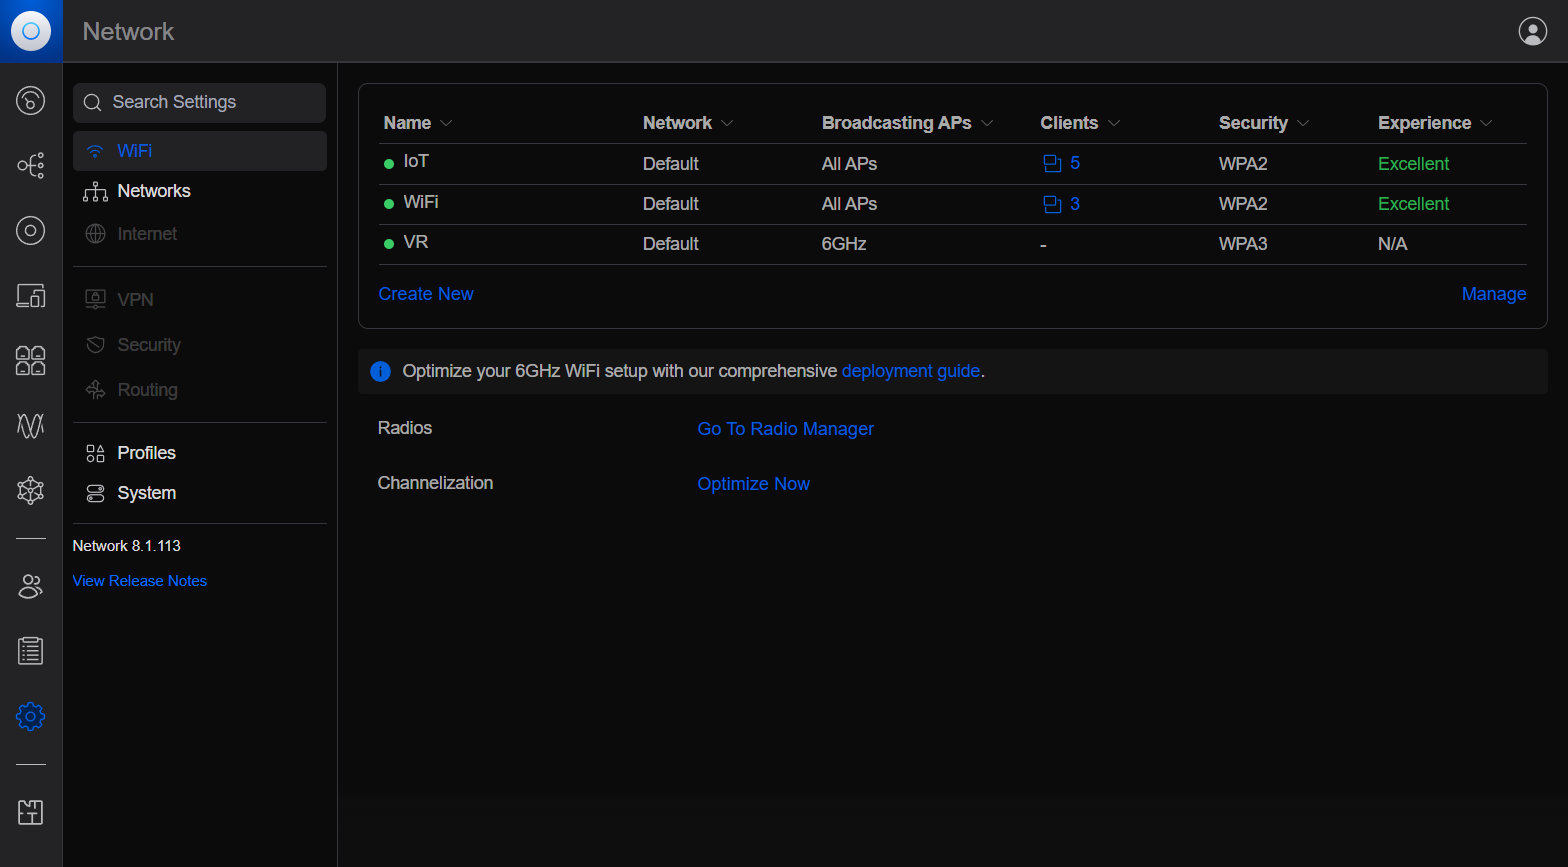Click Create New WiFi link

pyautogui.click(x=426, y=294)
